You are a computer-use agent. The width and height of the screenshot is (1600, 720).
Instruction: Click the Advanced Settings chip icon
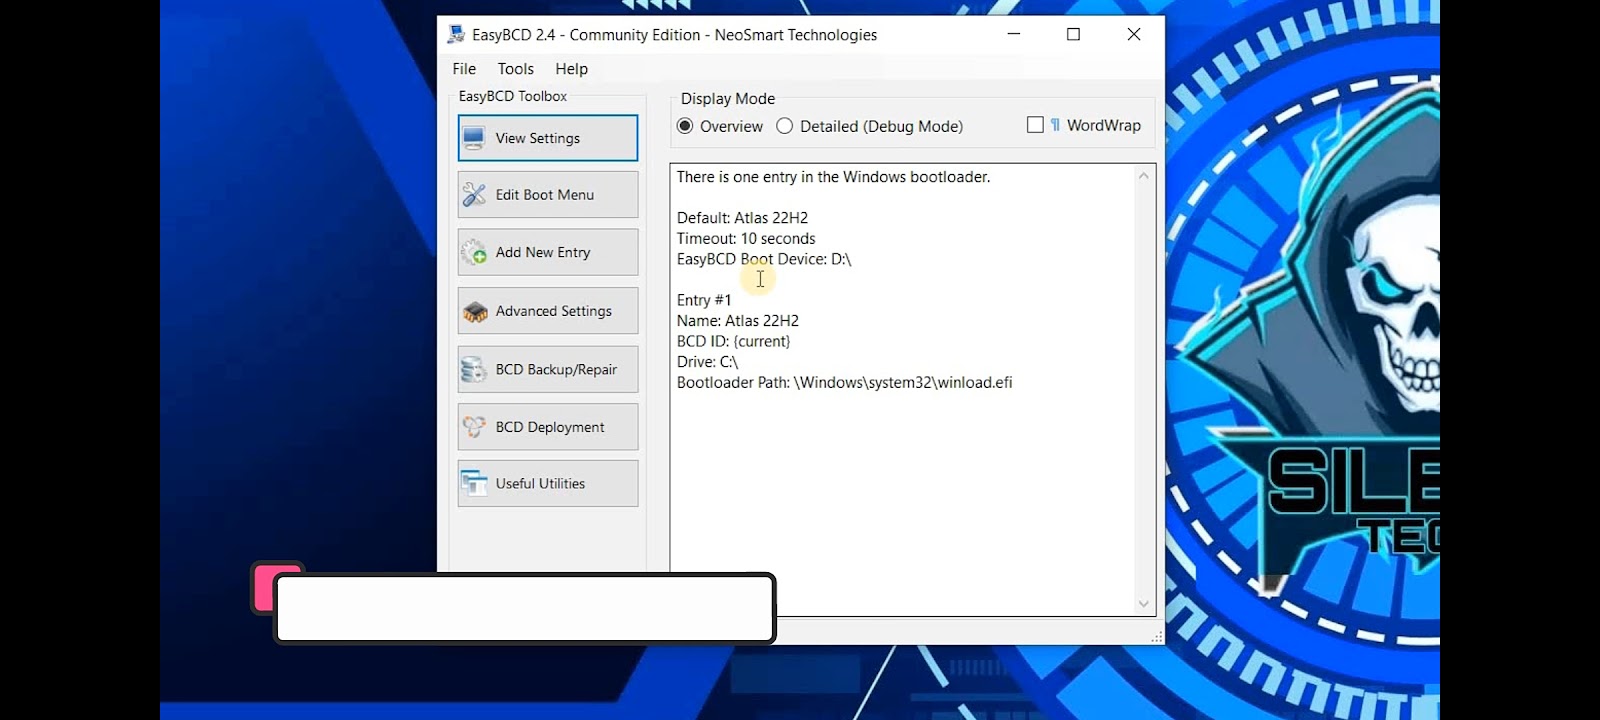tap(474, 312)
